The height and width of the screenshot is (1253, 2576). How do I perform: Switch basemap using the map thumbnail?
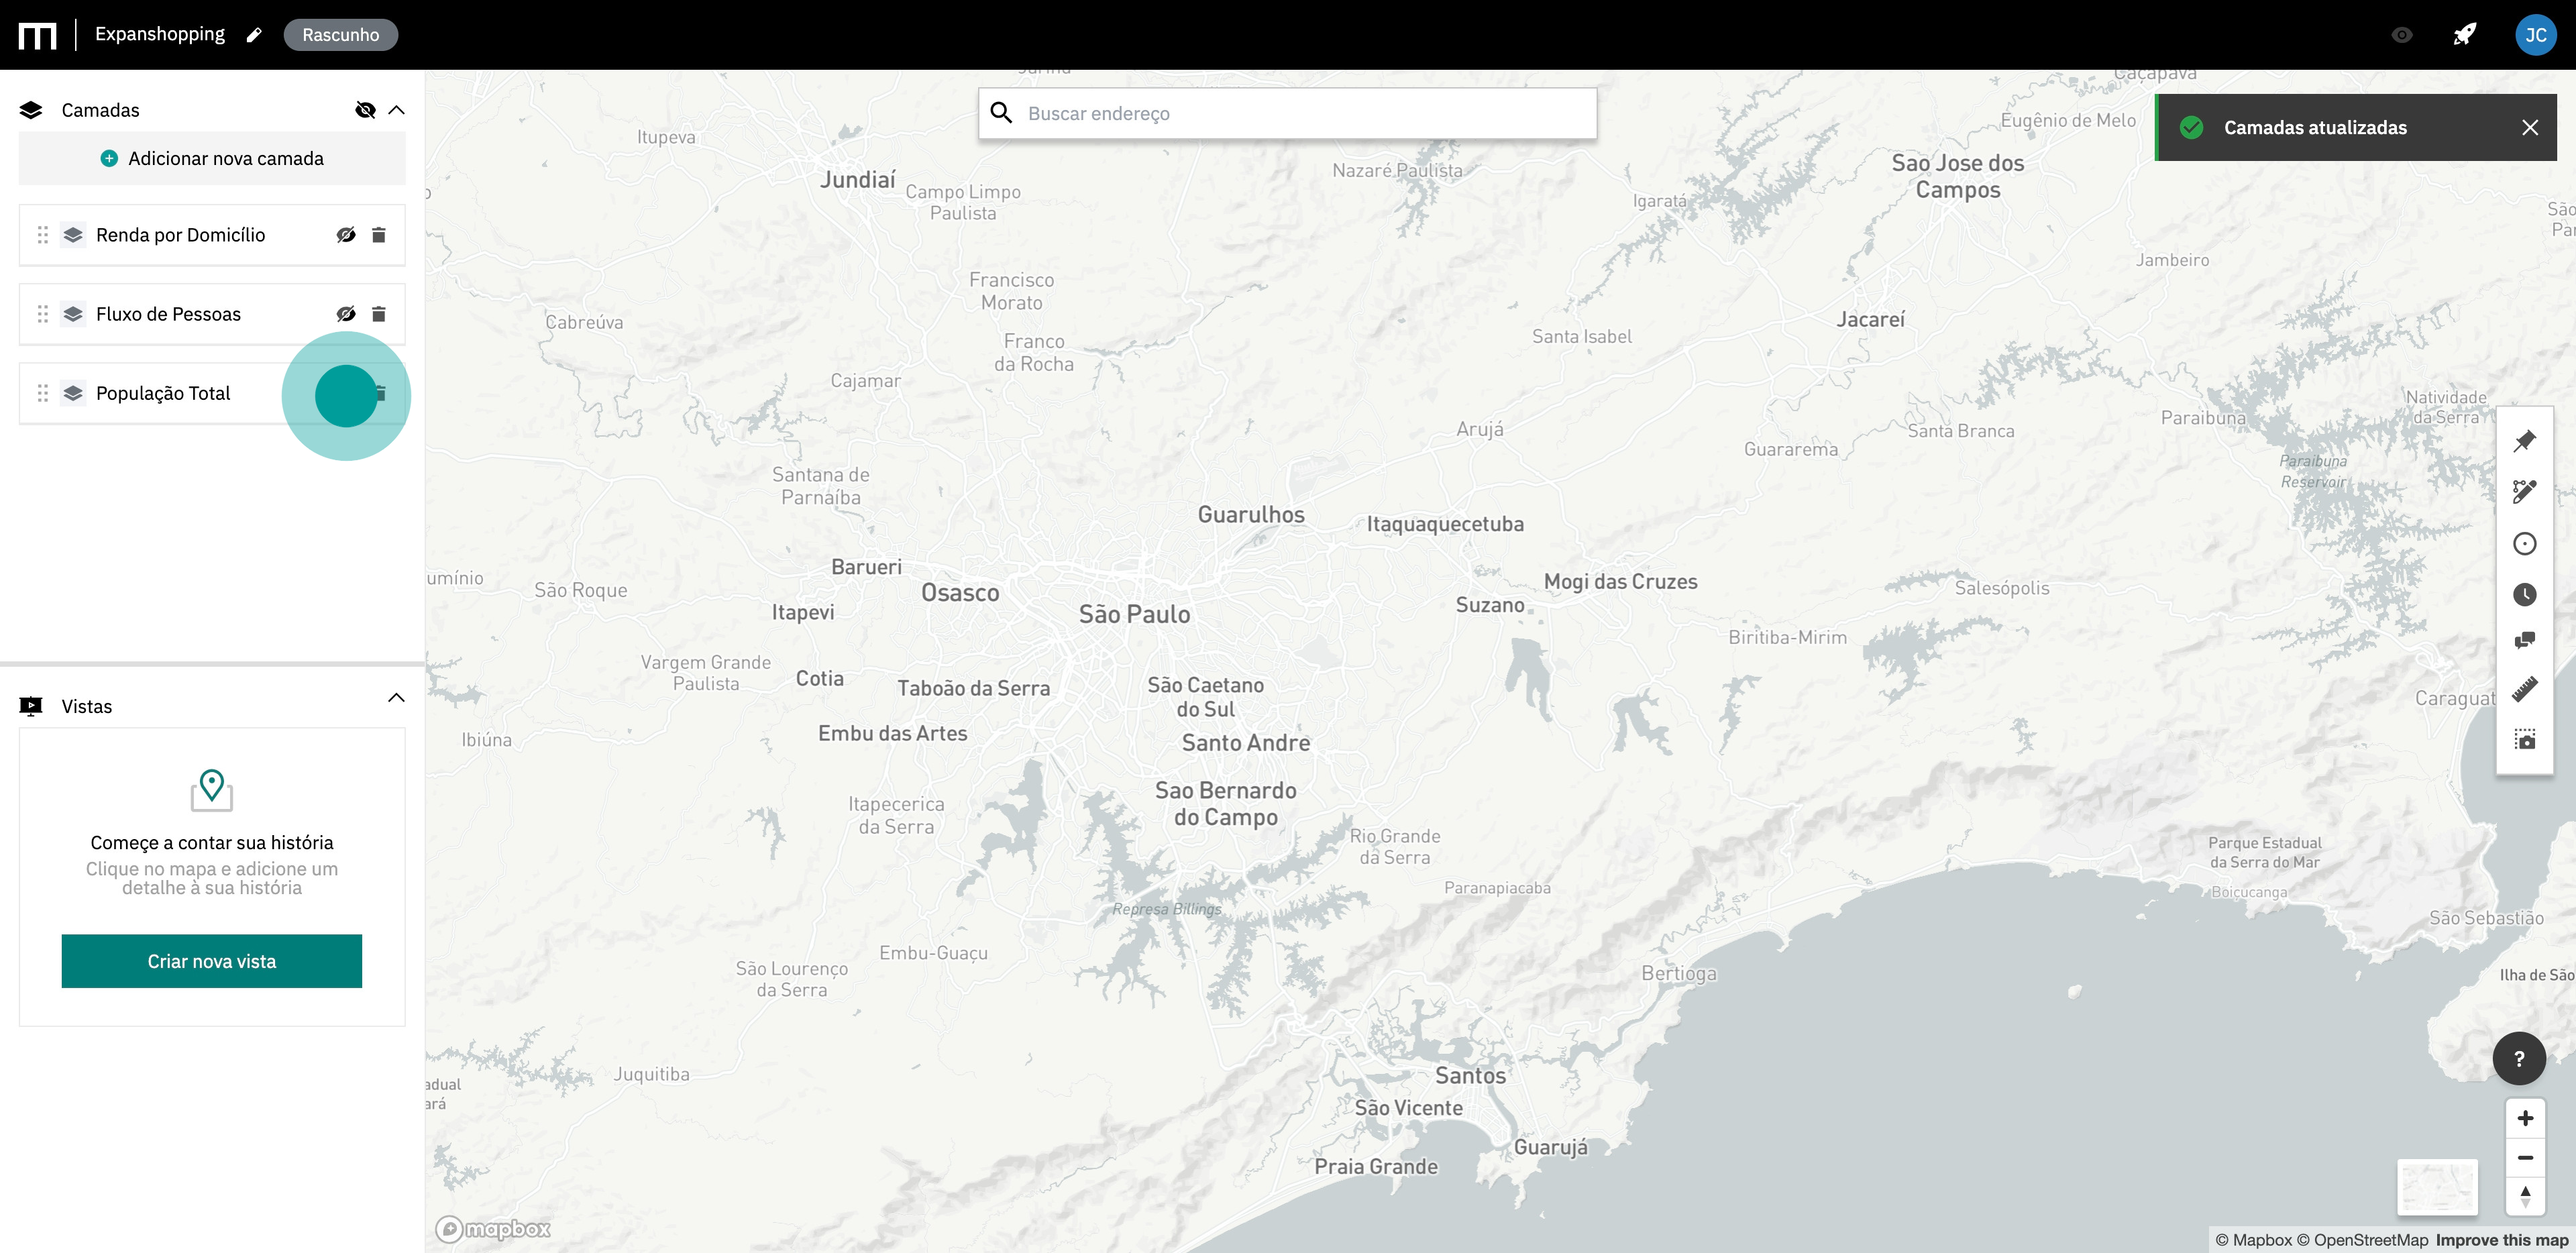point(2438,1187)
